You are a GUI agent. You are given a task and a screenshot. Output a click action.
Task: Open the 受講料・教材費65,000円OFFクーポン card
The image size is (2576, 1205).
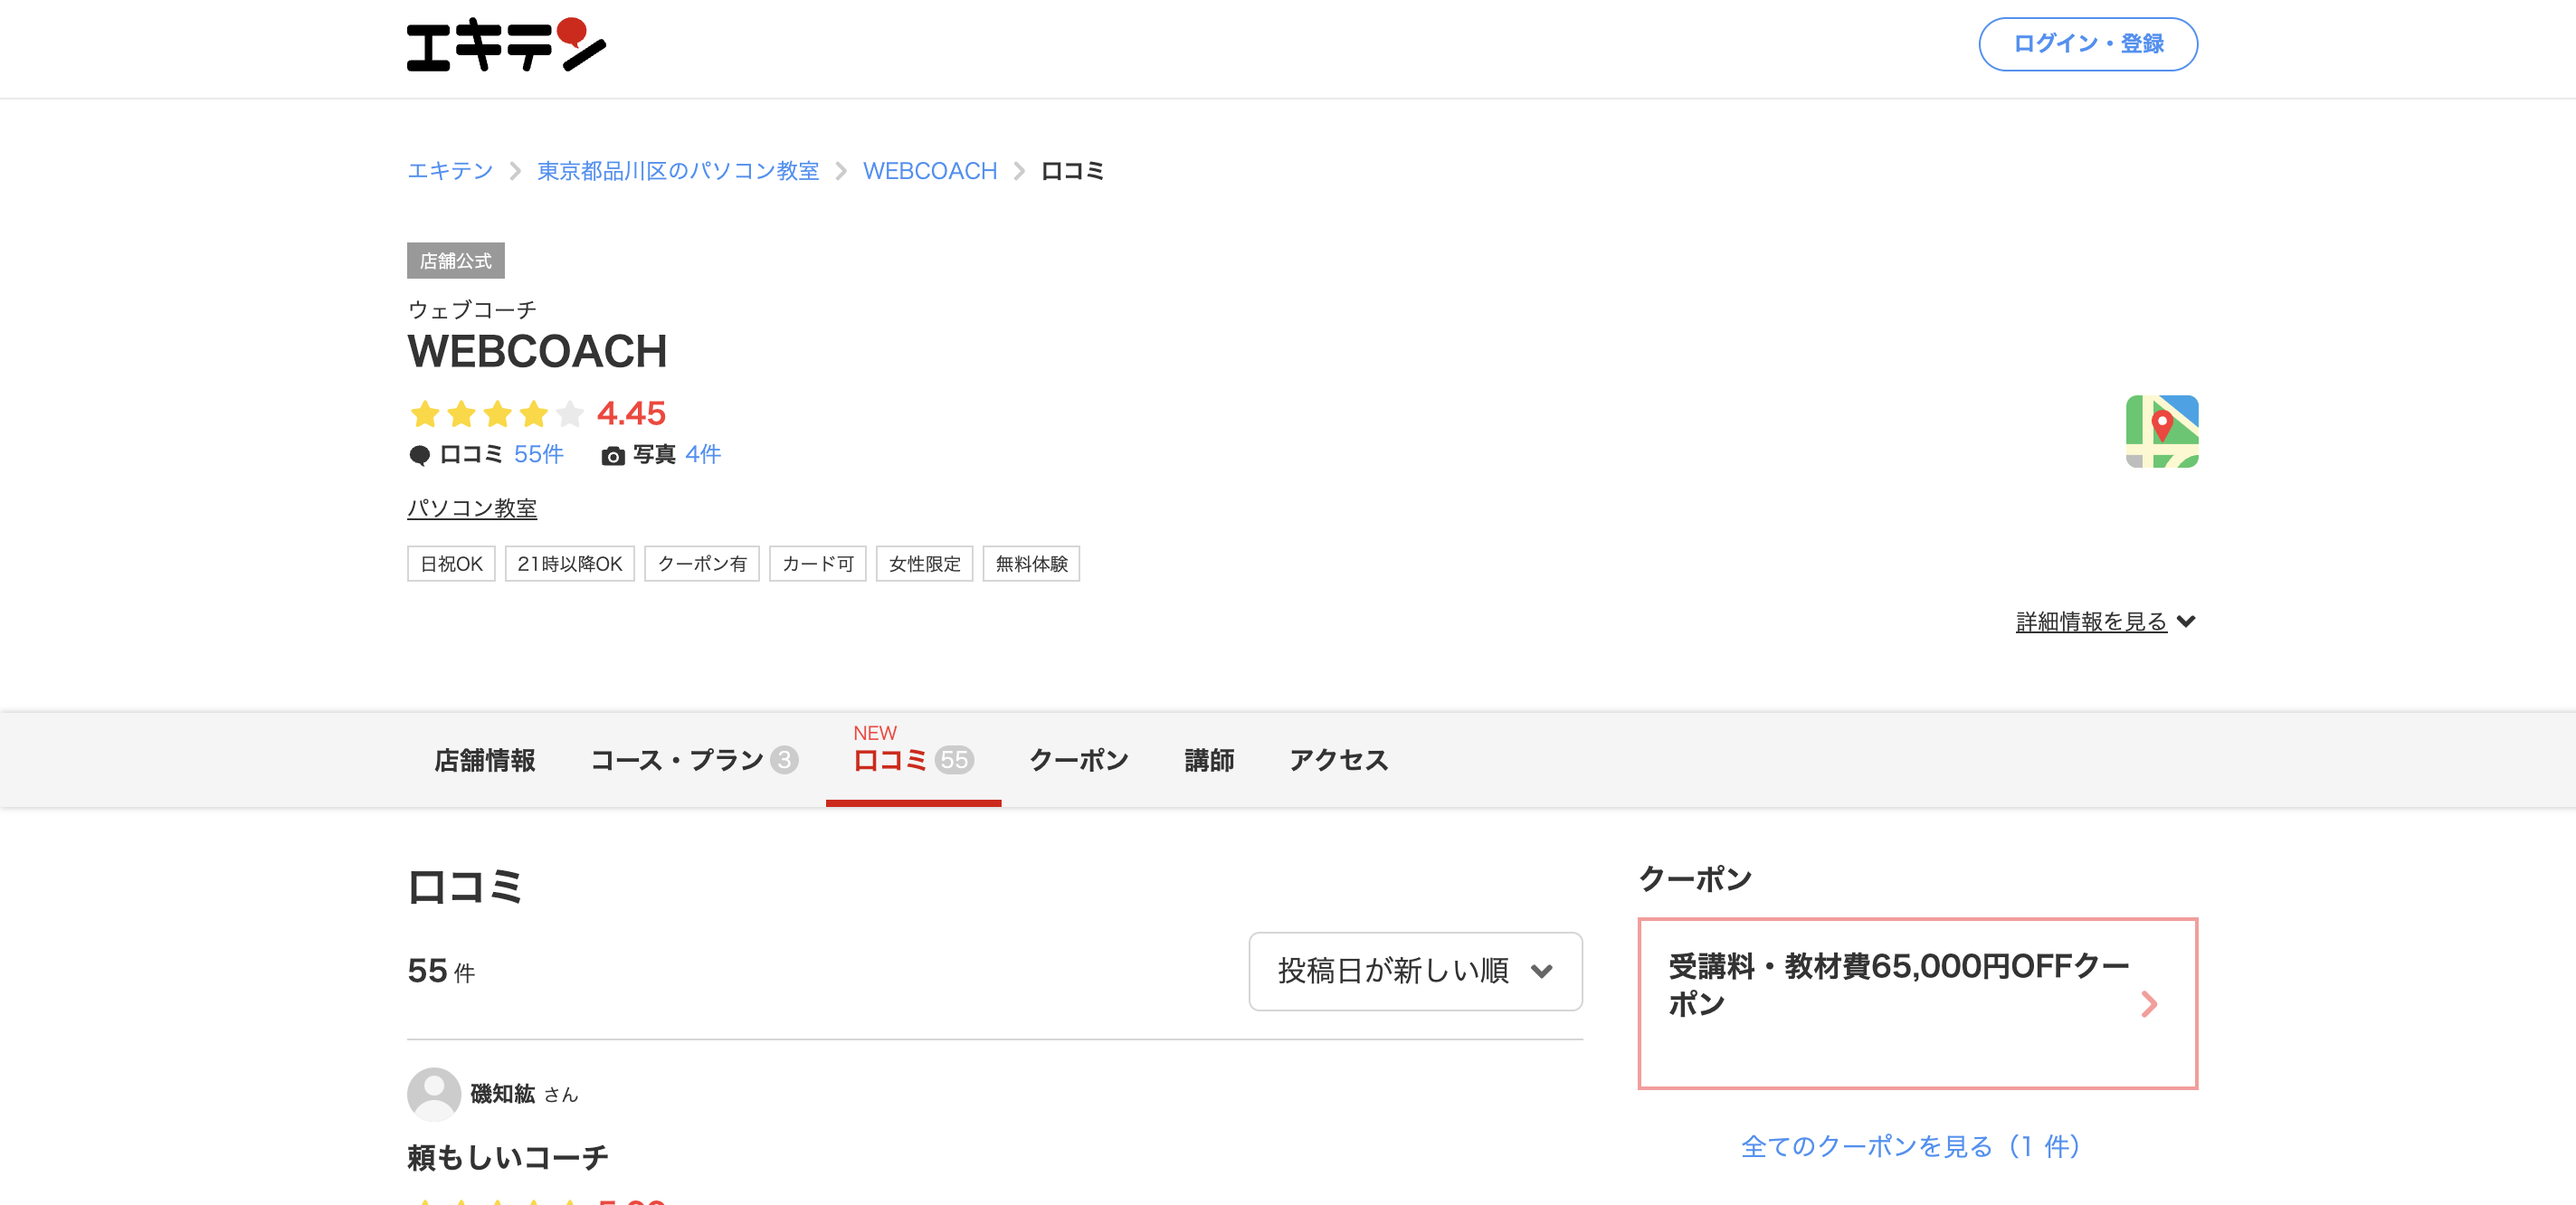[1917, 1003]
